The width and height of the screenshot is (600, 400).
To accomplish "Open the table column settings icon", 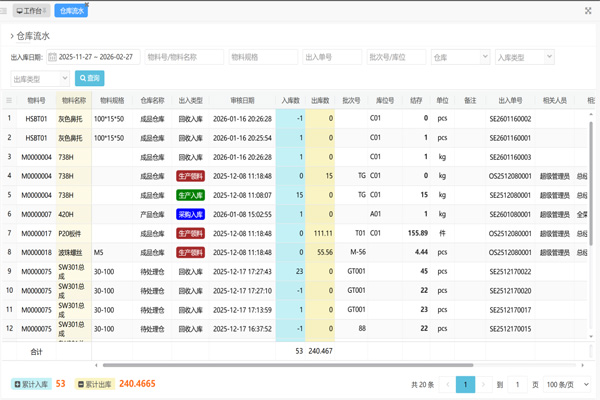I will click(x=9, y=100).
